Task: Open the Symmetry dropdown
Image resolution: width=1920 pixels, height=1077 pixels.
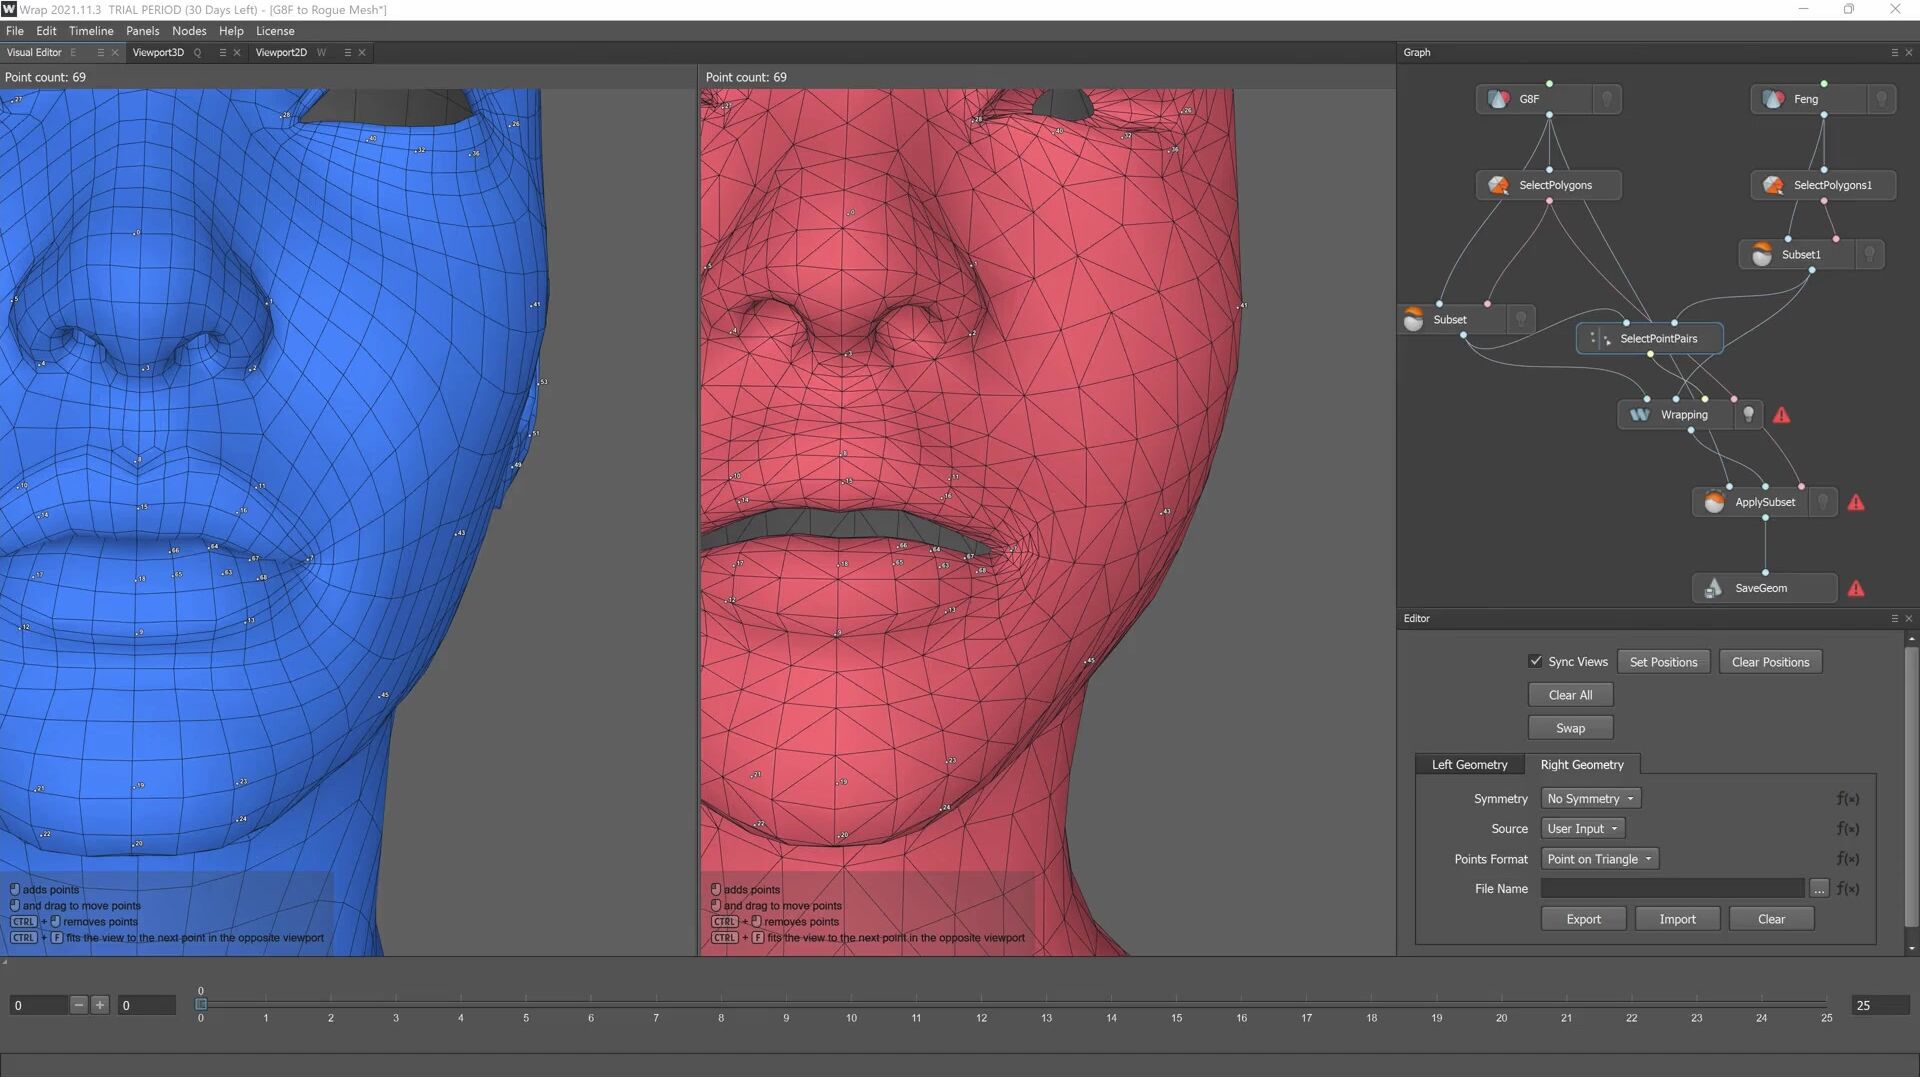Action: coord(1590,799)
